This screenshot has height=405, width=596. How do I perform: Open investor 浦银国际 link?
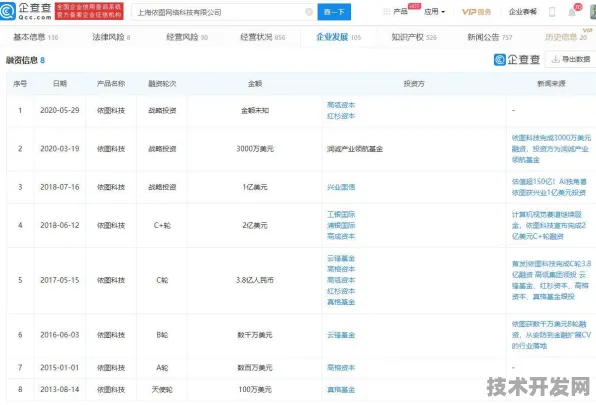point(341,225)
